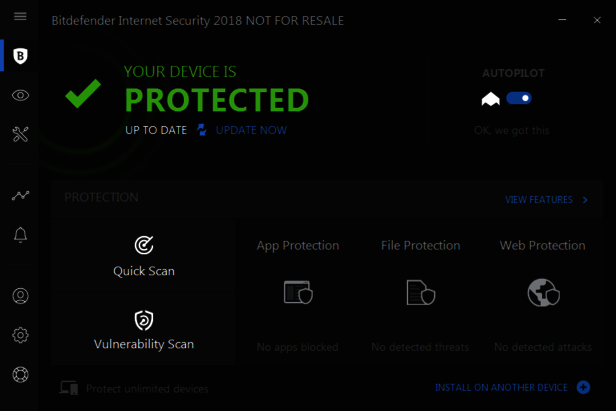Open the File Protection module
This screenshot has height=411, width=616.
click(420, 292)
